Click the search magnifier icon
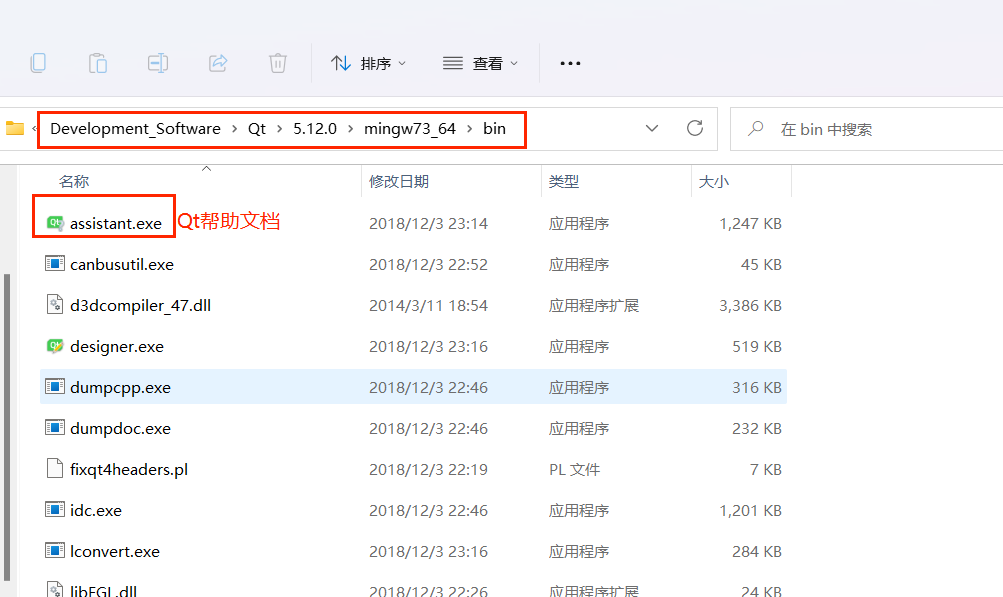 point(755,129)
